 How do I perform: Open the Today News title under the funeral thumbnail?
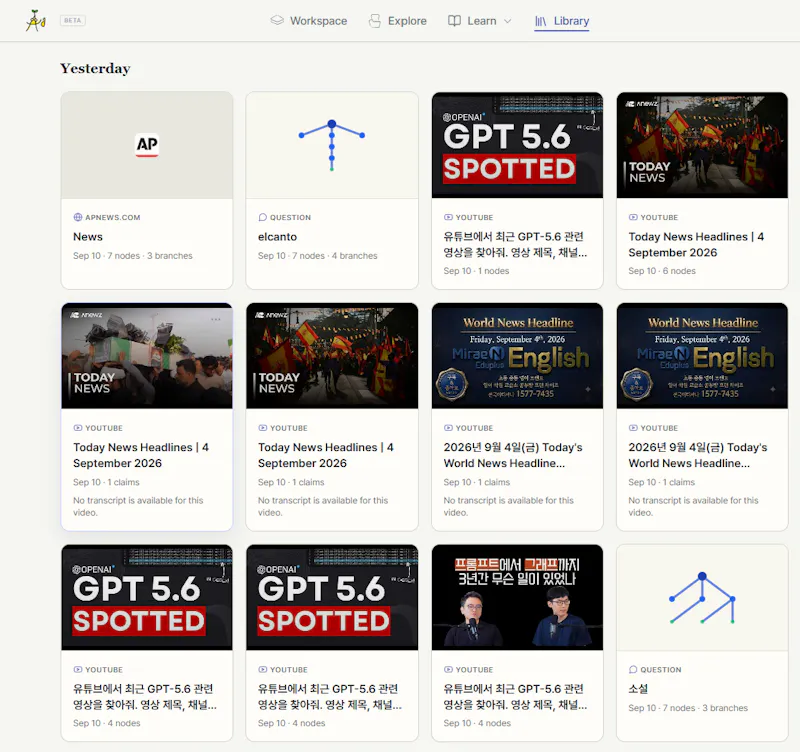(141, 455)
